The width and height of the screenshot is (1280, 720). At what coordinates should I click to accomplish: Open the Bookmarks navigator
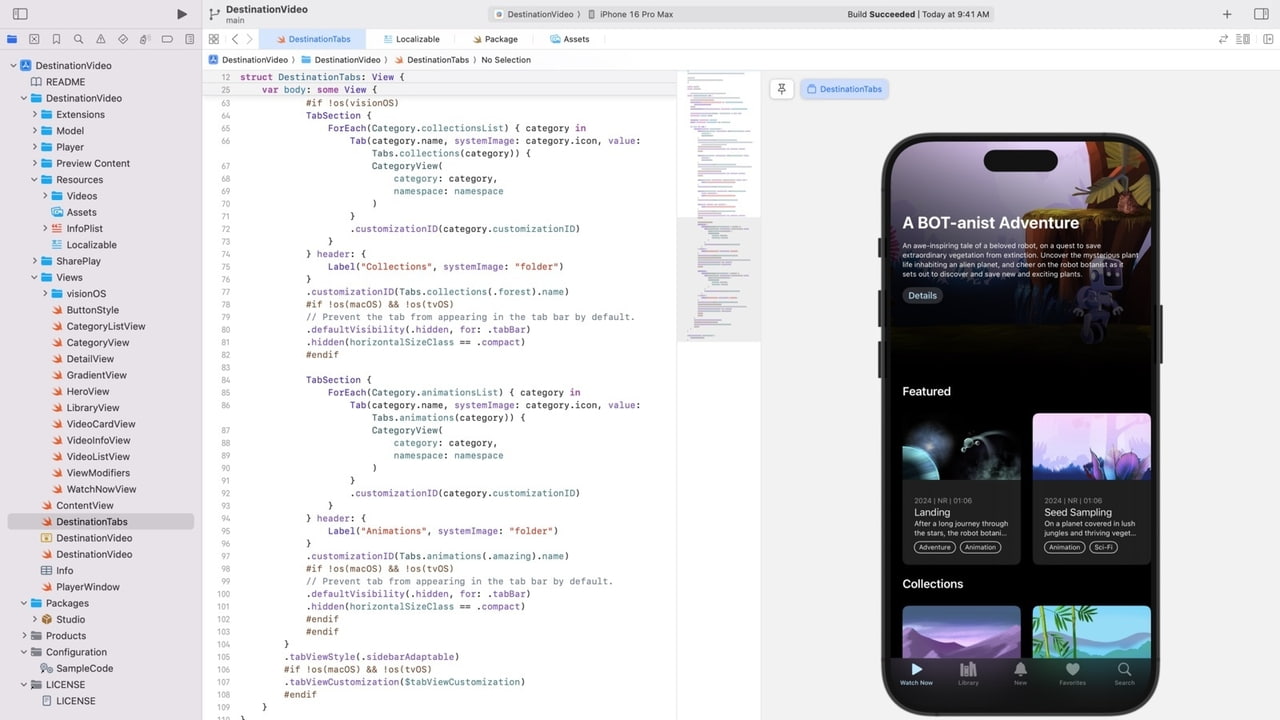point(56,39)
